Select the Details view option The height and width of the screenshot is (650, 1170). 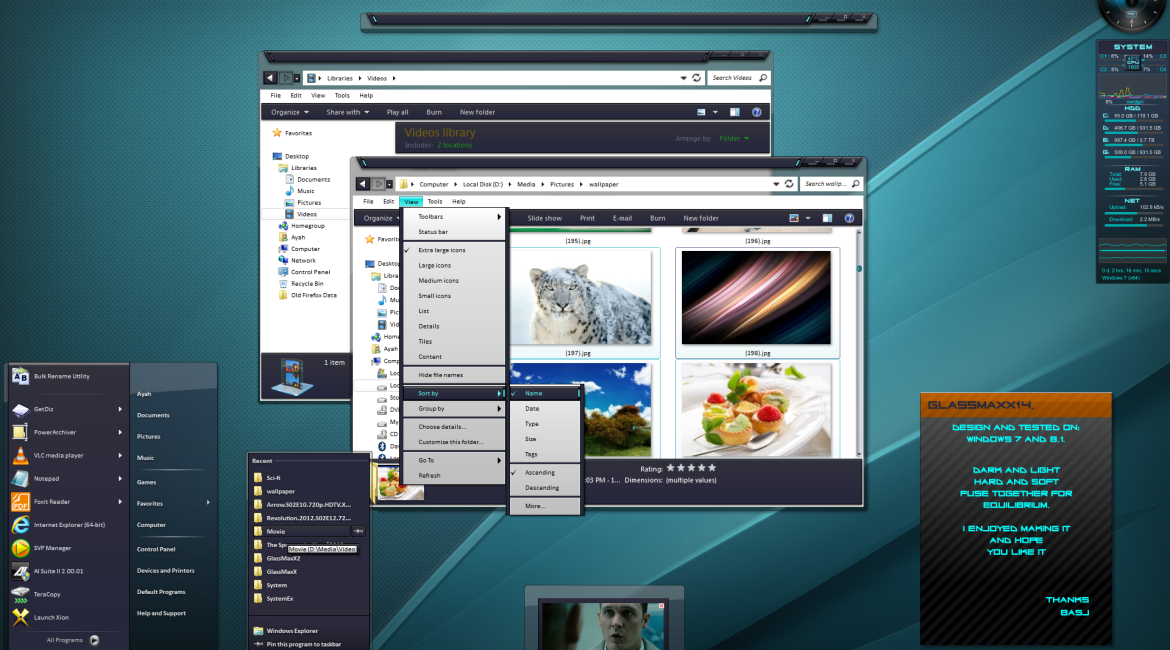tap(429, 326)
